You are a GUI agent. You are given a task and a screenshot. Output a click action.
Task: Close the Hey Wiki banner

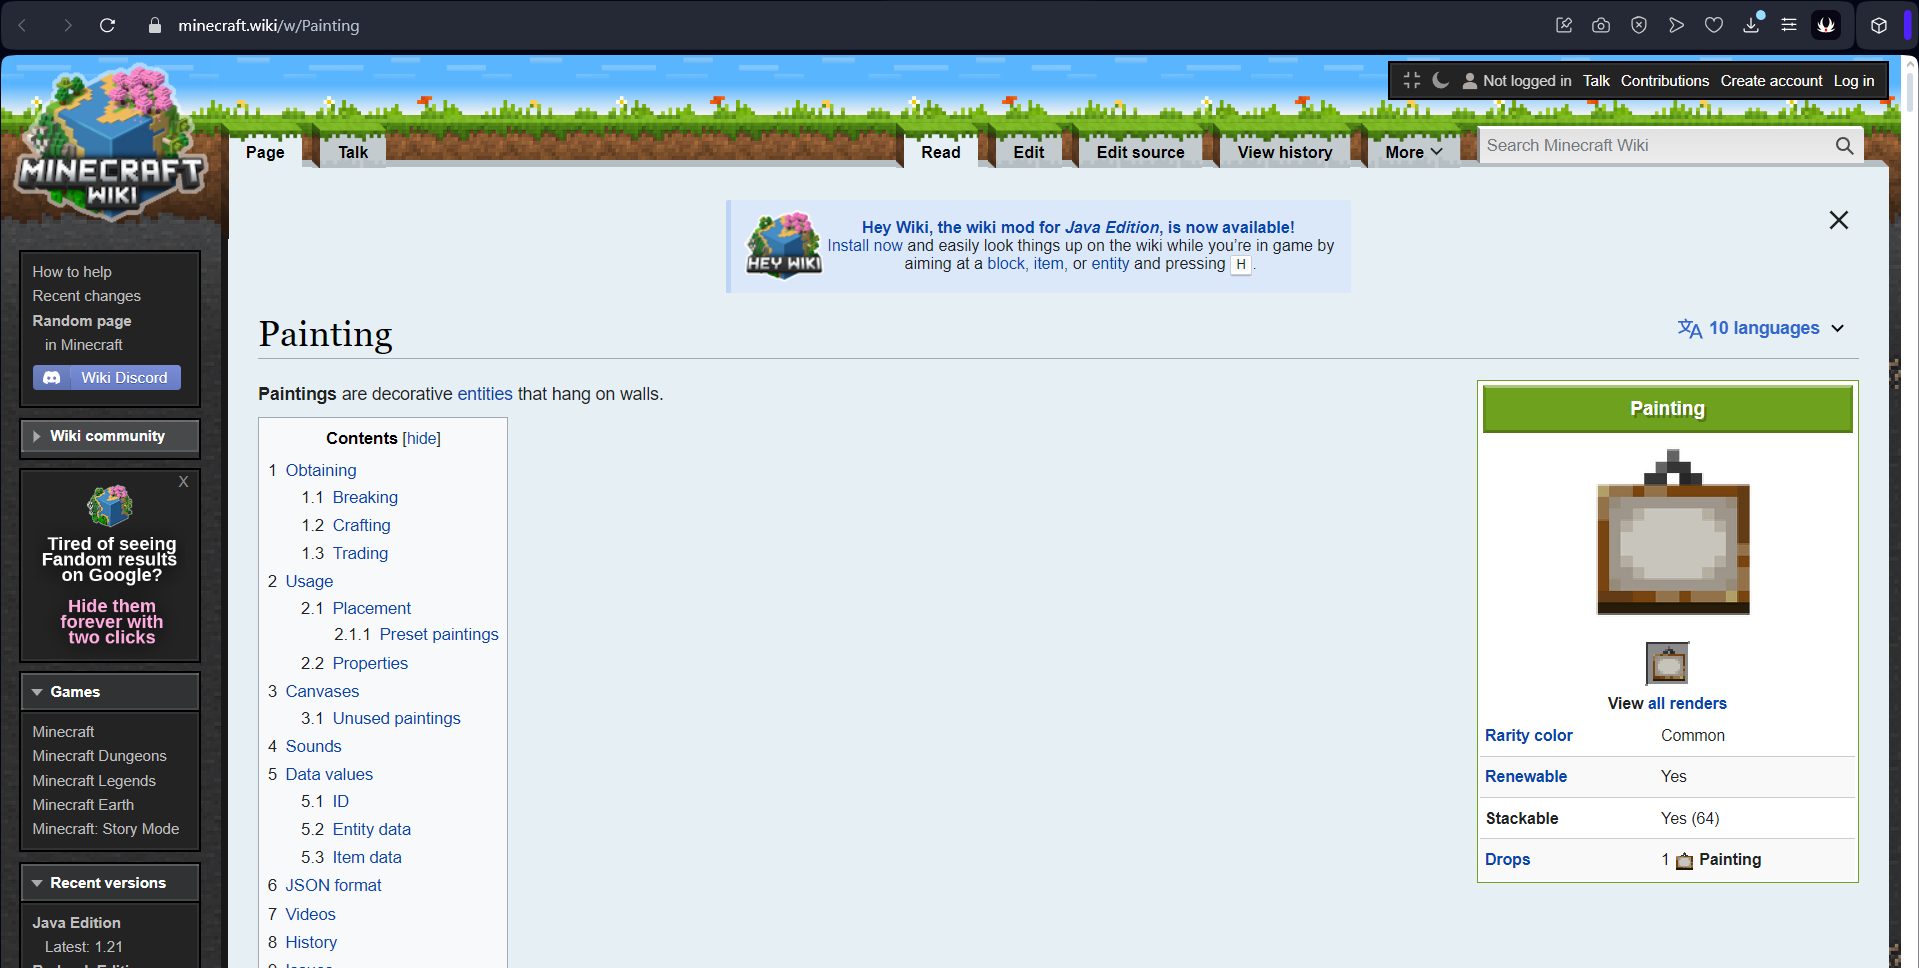coord(1838,220)
